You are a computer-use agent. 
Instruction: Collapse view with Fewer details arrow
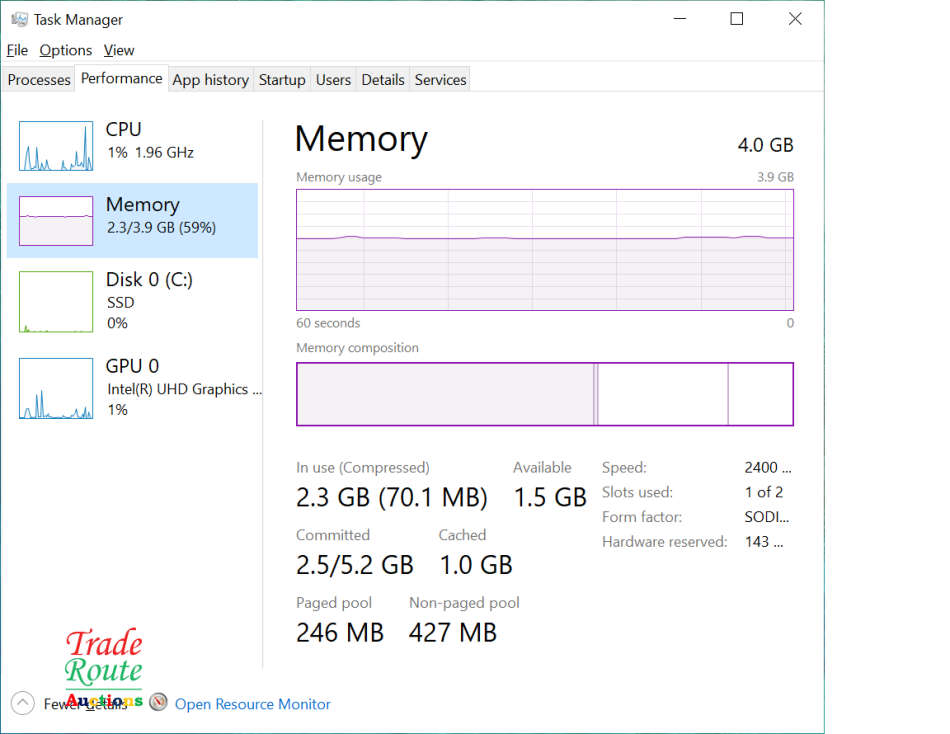tap(23, 703)
